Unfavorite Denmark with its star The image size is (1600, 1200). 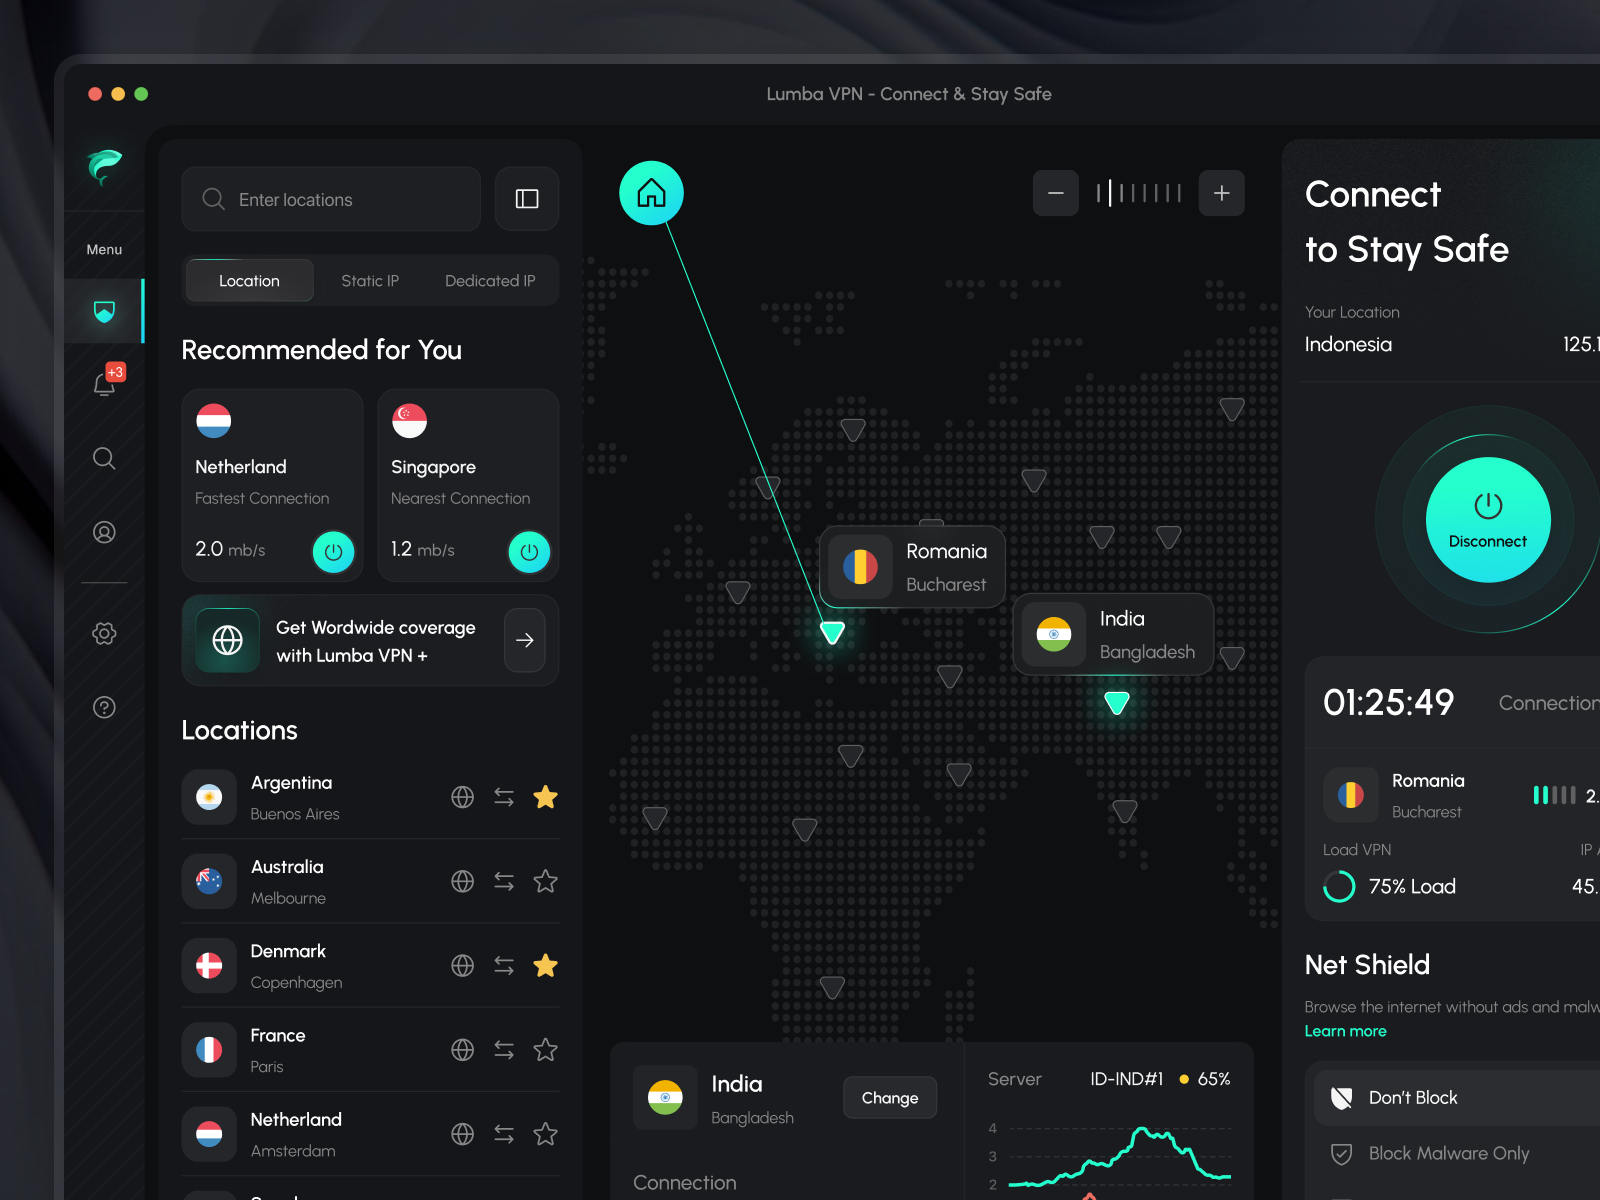(545, 965)
